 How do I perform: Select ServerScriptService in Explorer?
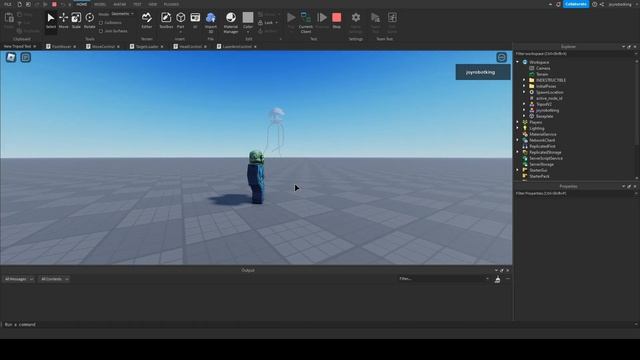click(546, 158)
